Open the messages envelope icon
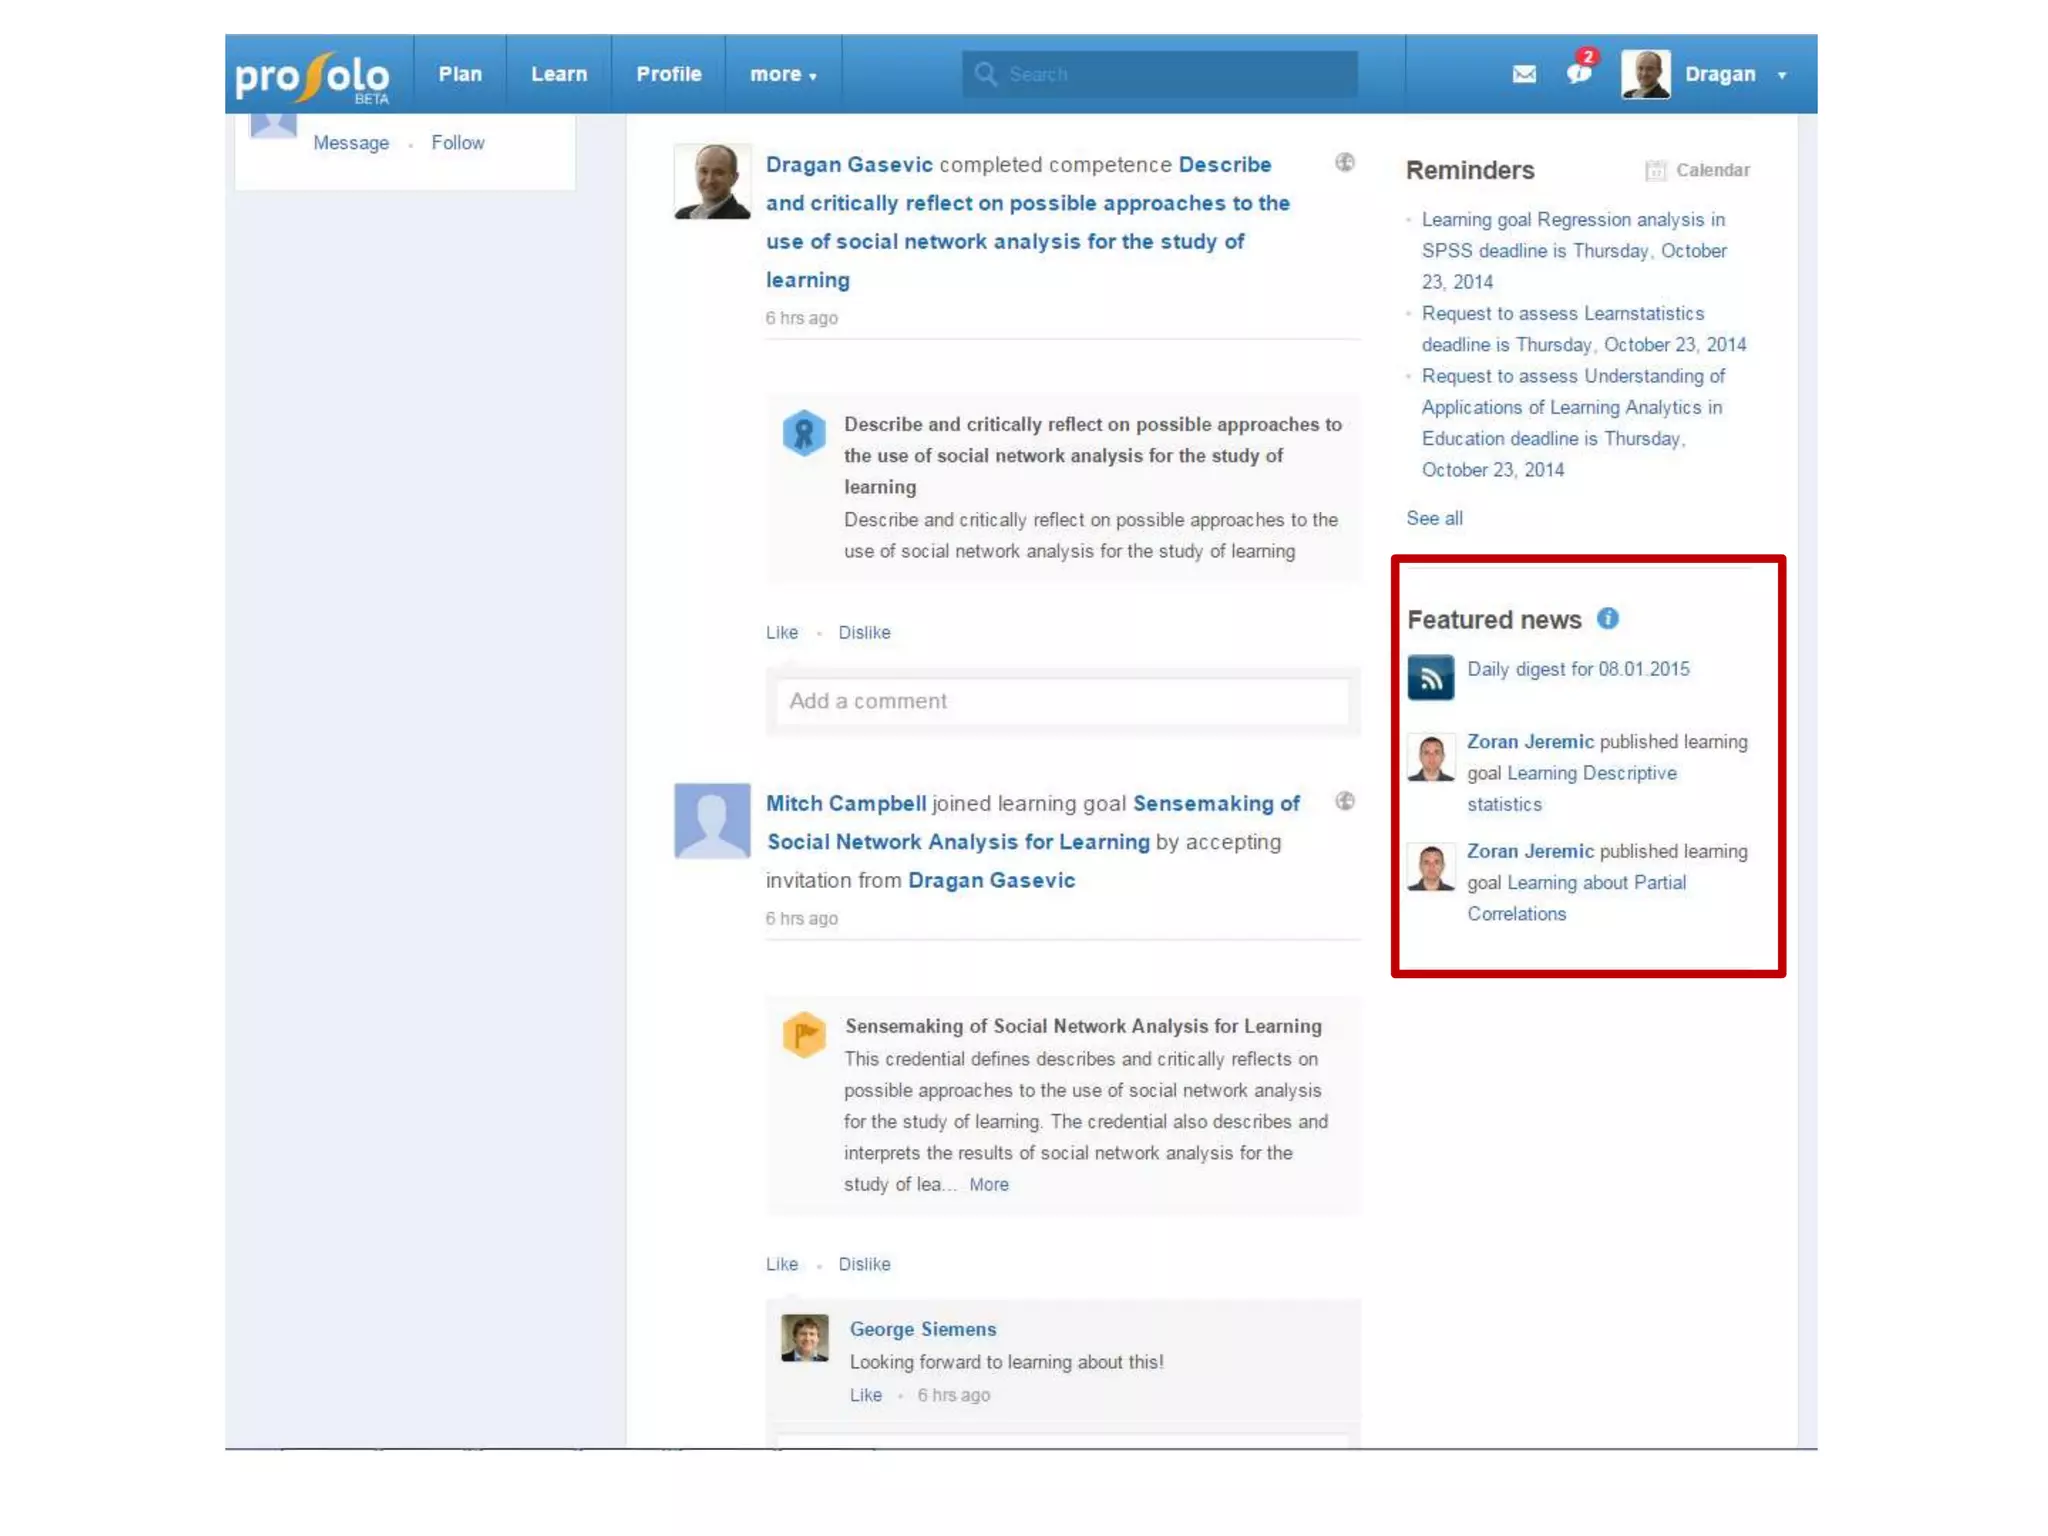 [x=1523, y=74]
